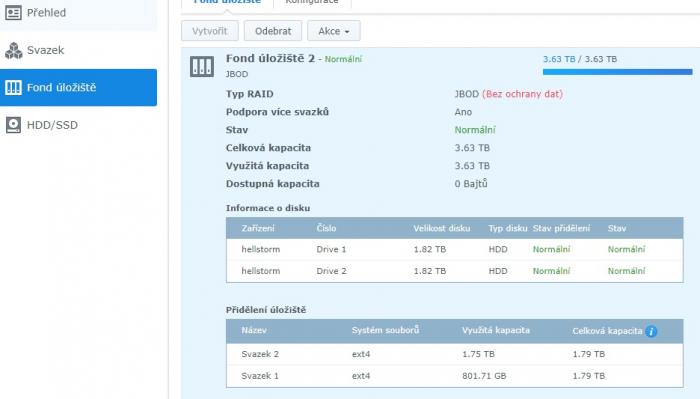Switch to the Konfigurace tab

[312, 2]
